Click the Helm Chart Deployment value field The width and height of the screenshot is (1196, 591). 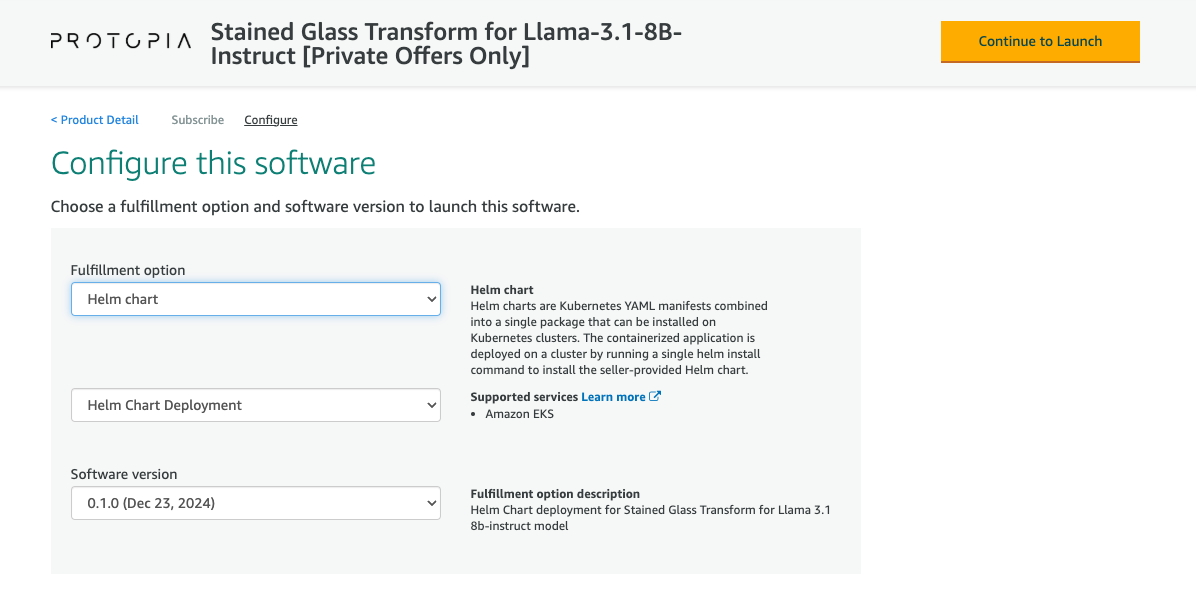200,405
